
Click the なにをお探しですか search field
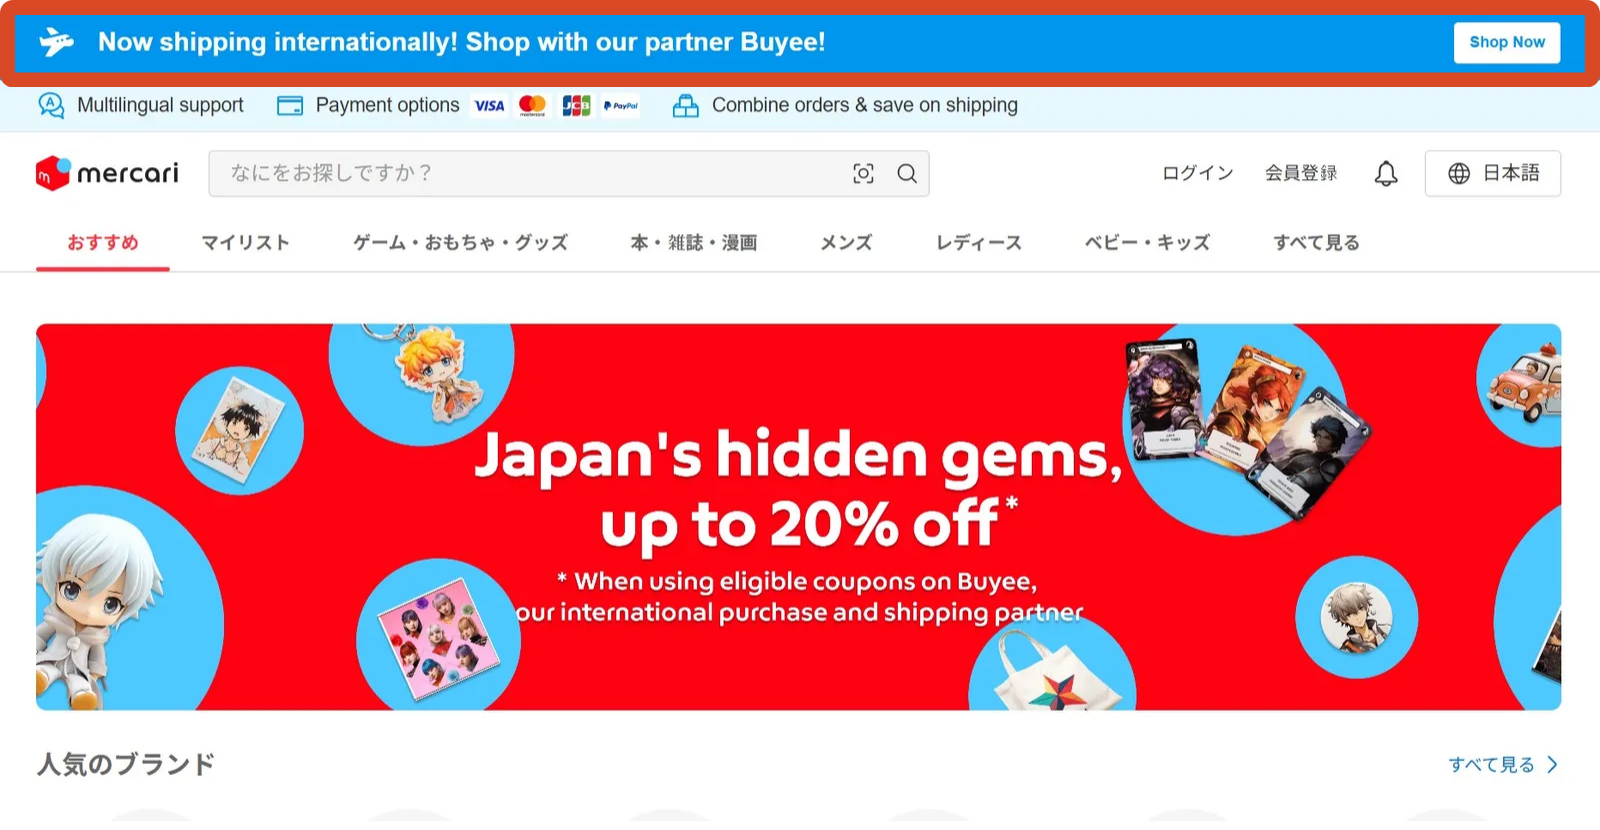[530, 174]
